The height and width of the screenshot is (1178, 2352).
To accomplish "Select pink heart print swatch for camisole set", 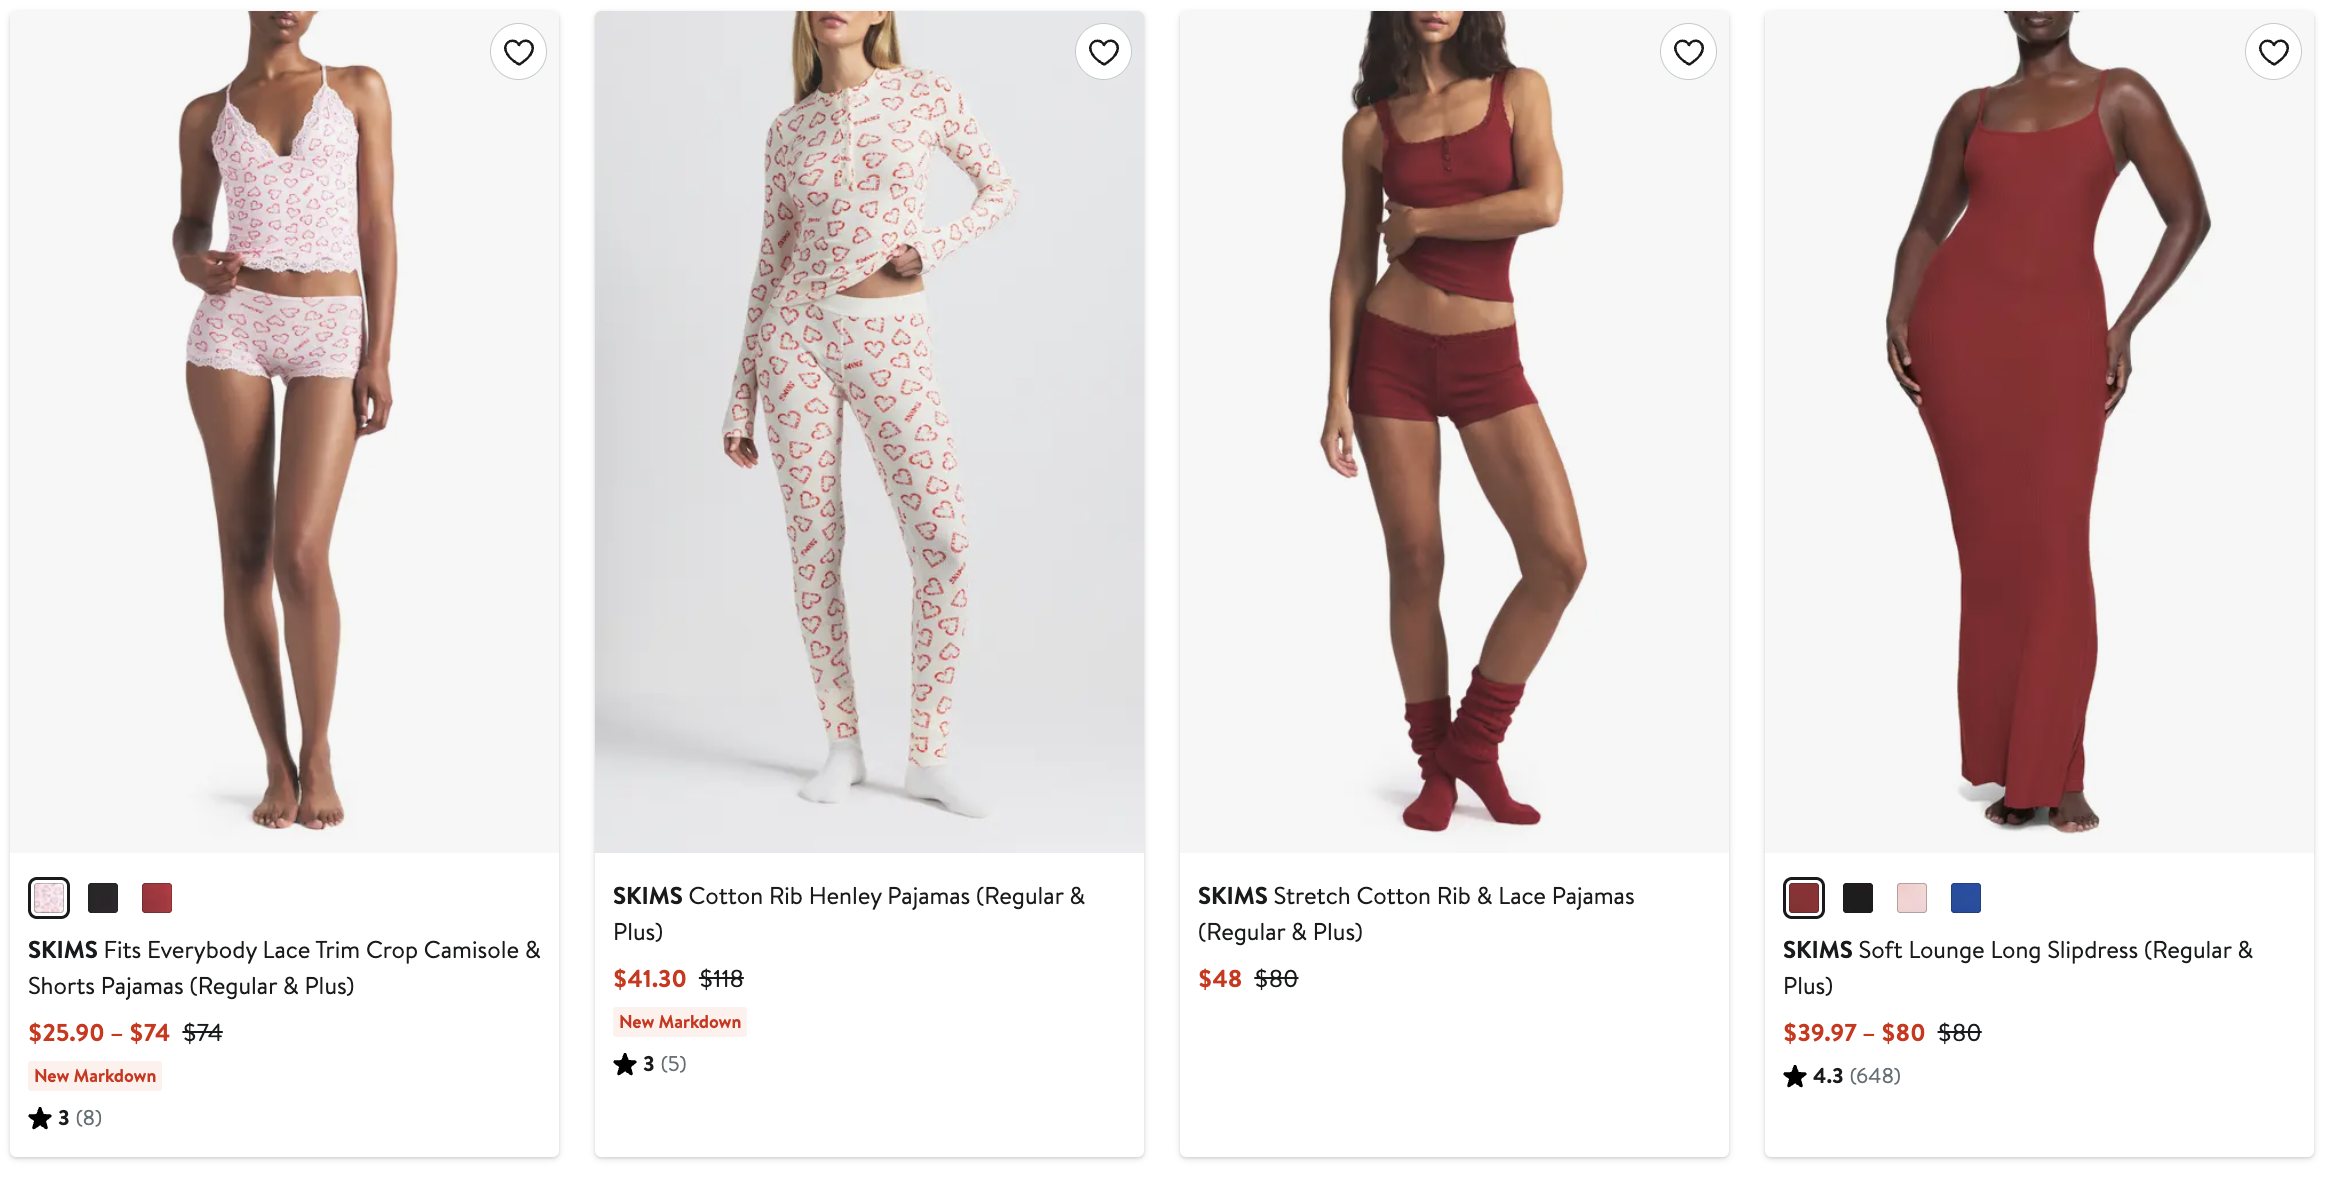I will [x=49, y=898].
